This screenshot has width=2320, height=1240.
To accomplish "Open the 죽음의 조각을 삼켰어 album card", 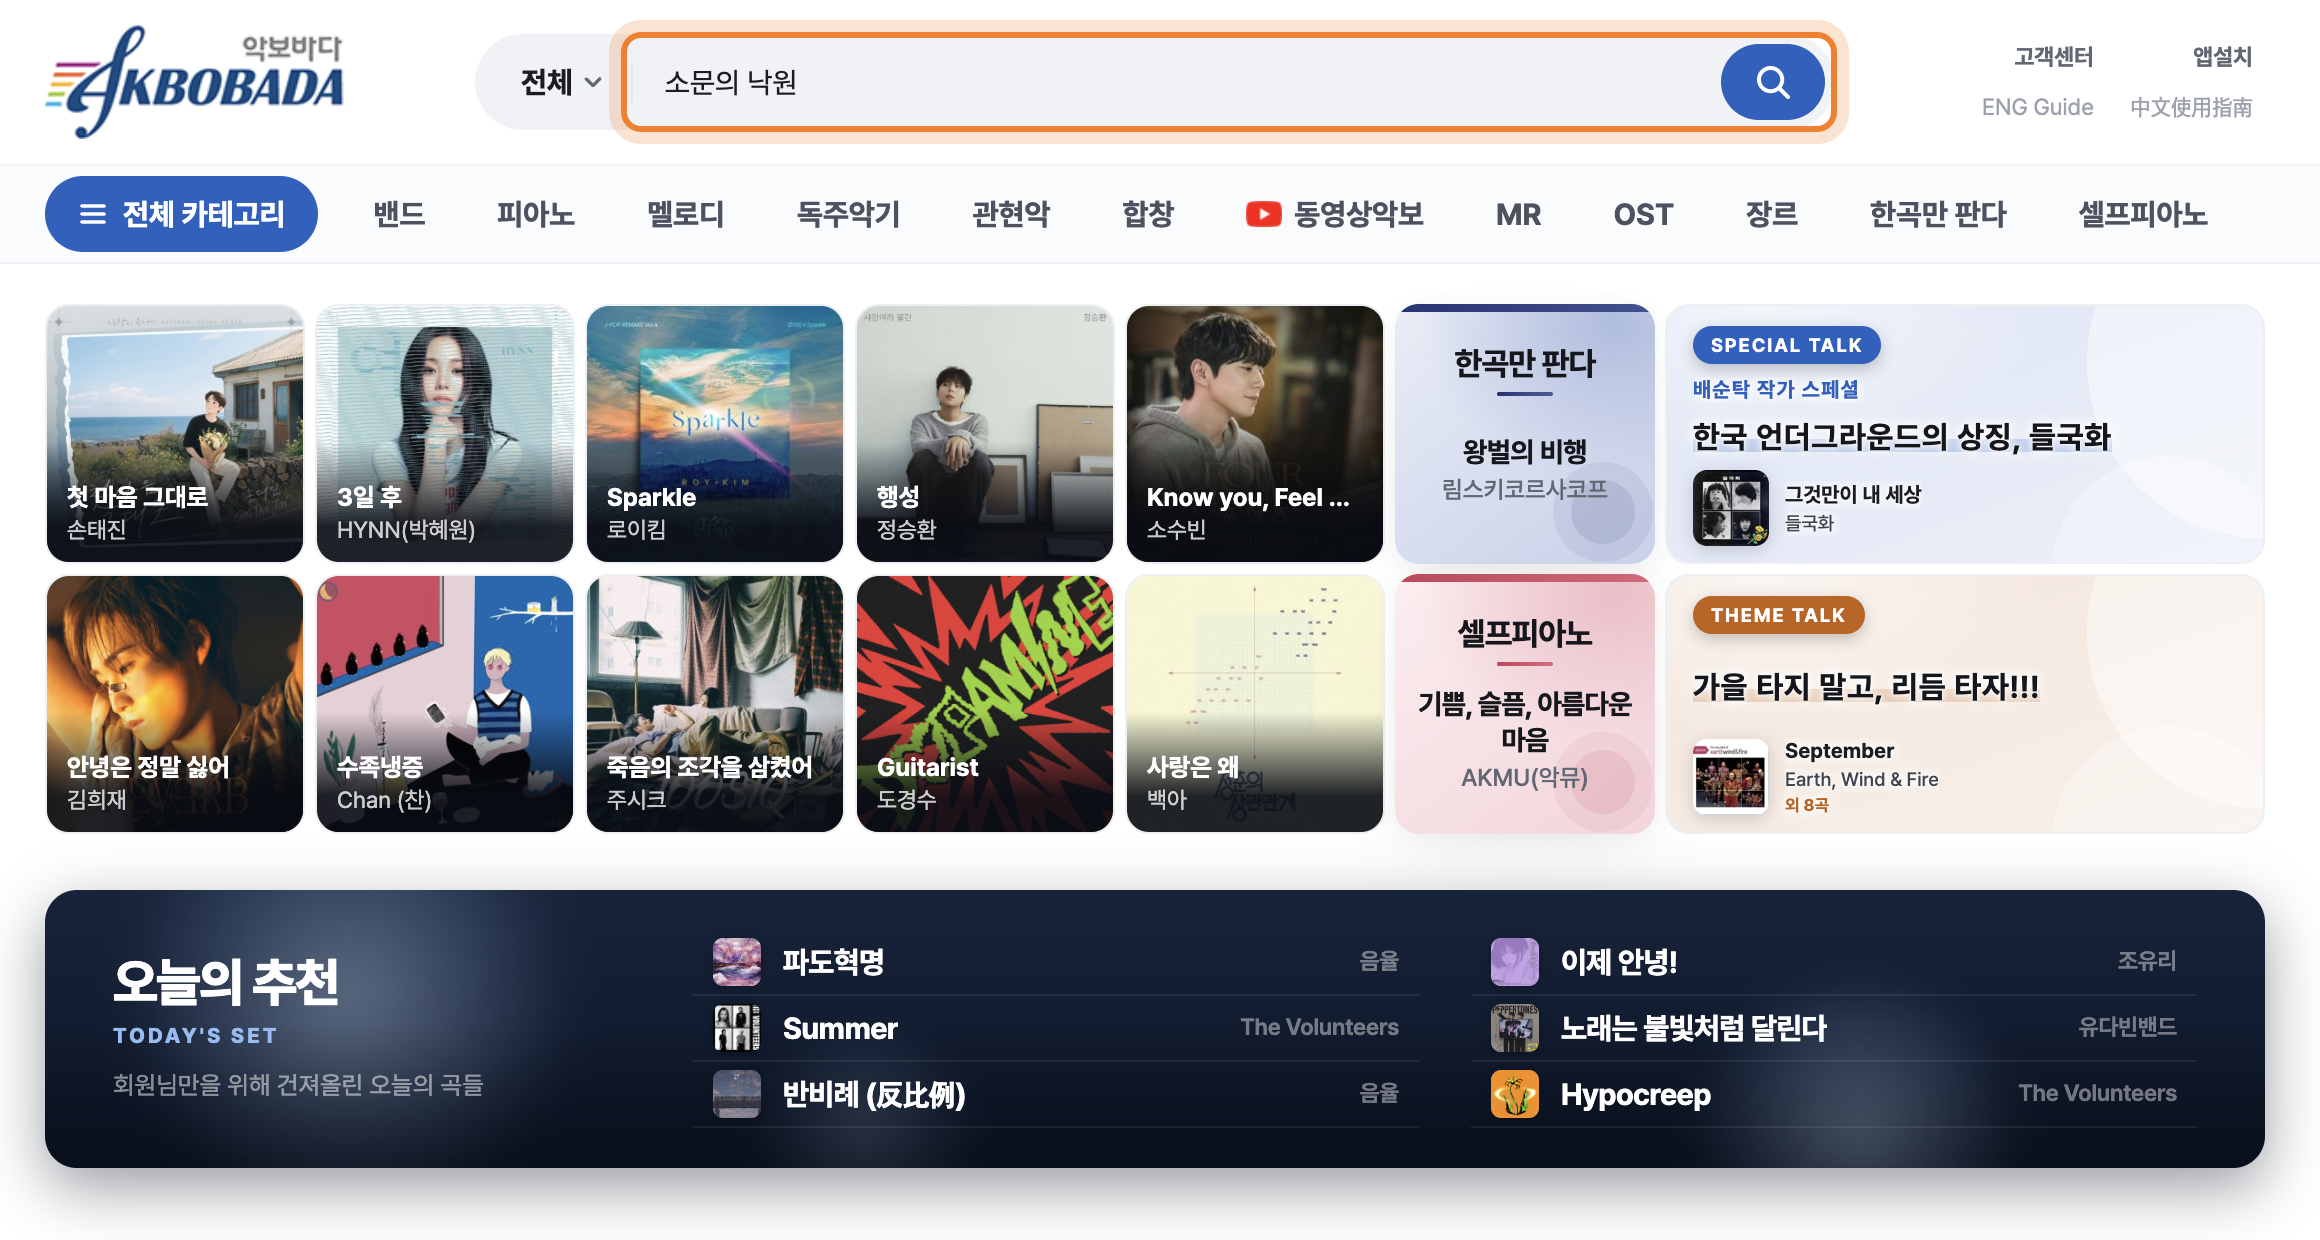I will (x=715, y=704).
